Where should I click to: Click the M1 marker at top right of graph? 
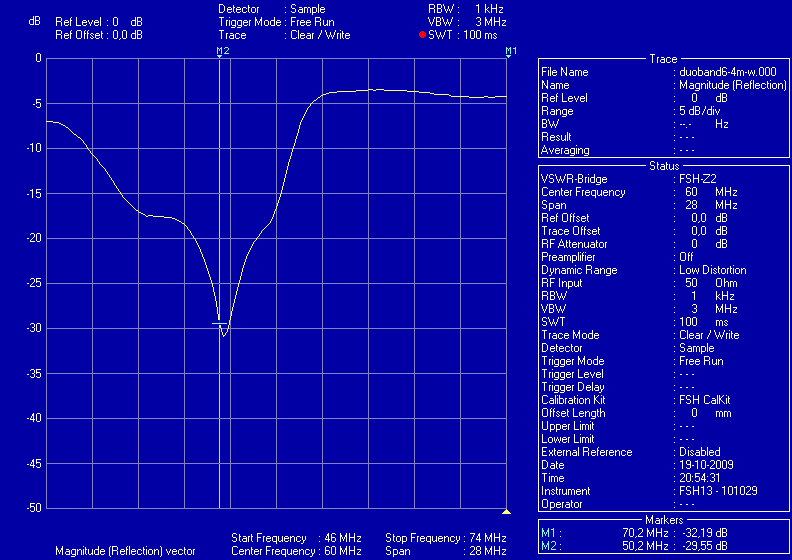click(510, 50)
